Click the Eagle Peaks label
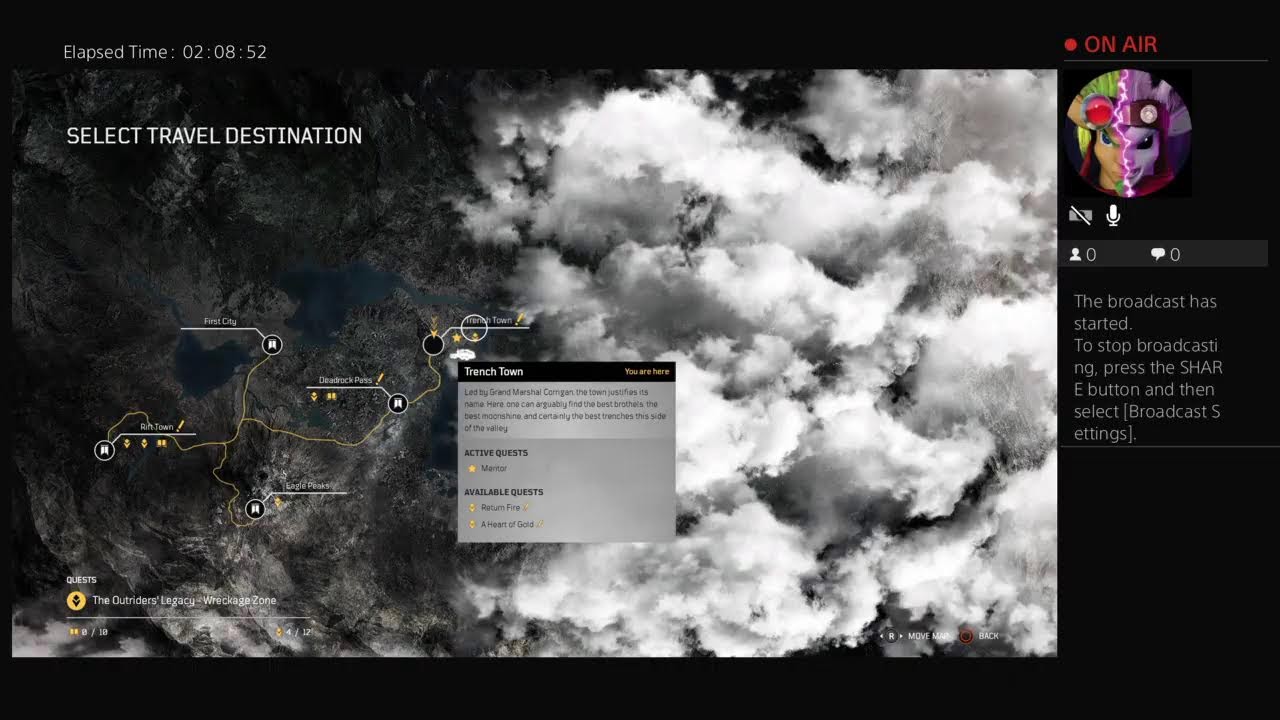 pos(307,486)
